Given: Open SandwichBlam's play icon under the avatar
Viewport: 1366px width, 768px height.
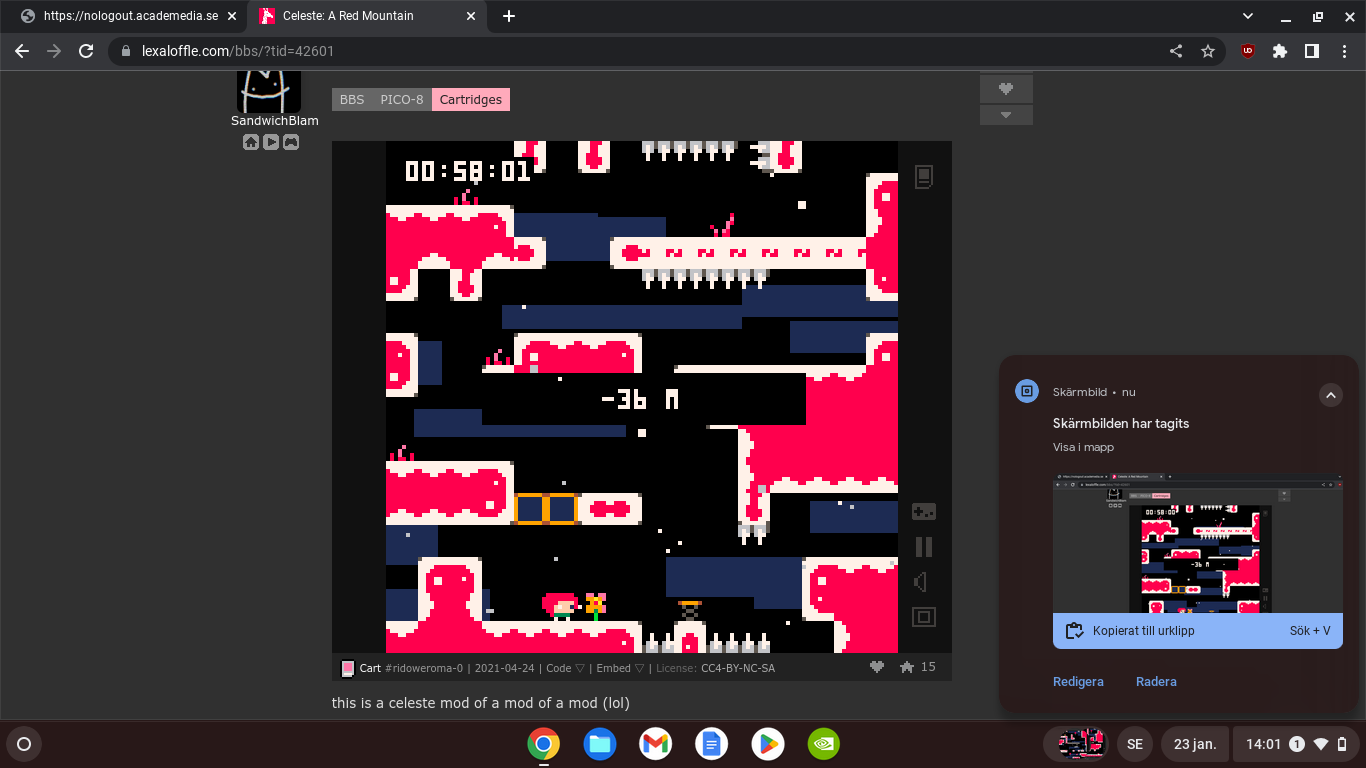Looking at the screenshot, I should click(x=271, y=142).
